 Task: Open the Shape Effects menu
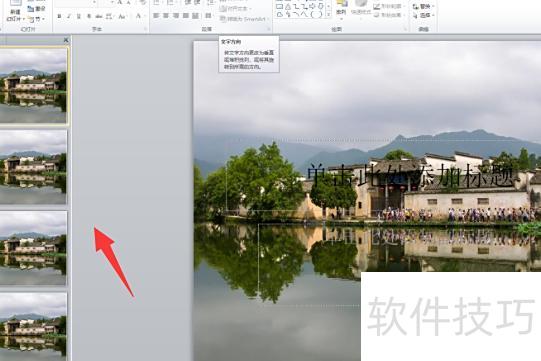(x=389, y=15)
